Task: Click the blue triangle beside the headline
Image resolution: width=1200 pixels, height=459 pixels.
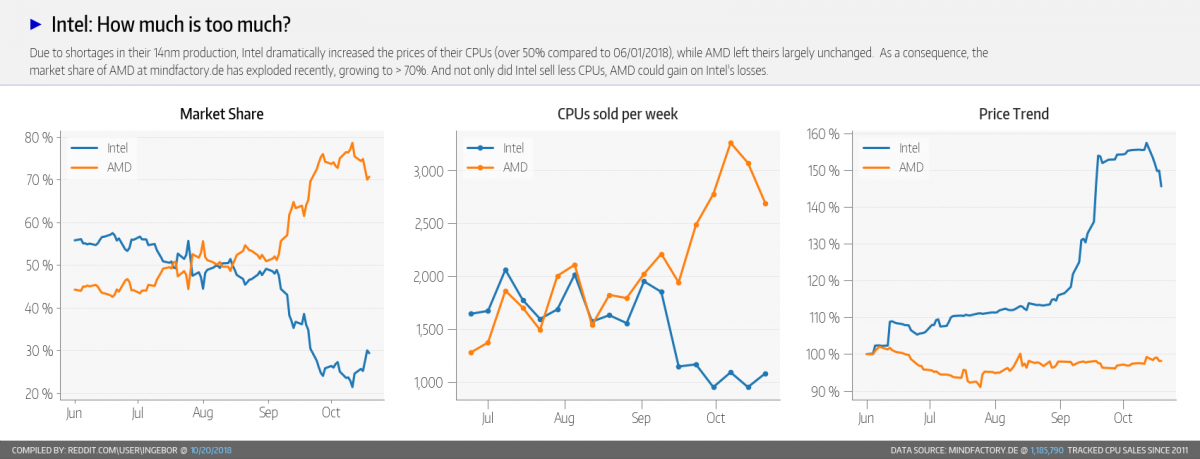Action: pyautogui.click(x=37, y=24)
